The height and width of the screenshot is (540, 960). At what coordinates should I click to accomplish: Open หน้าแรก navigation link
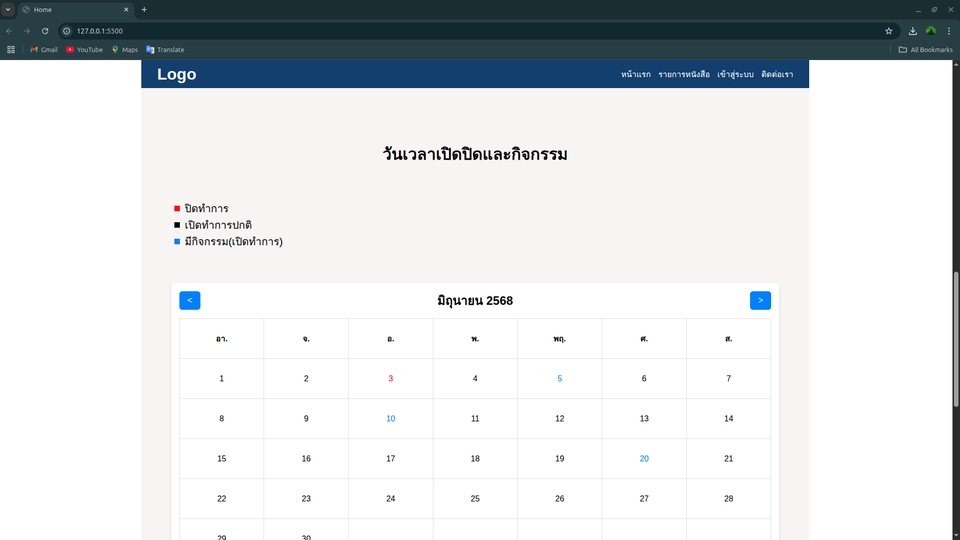pyautogui.click(x=636, y=74)
